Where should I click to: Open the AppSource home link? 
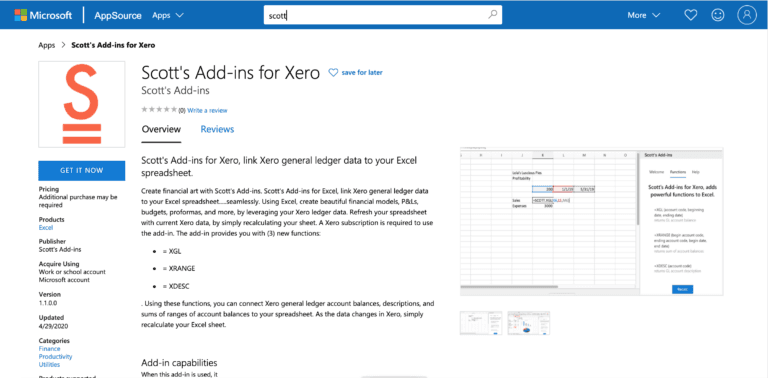(x=118, y=15)
